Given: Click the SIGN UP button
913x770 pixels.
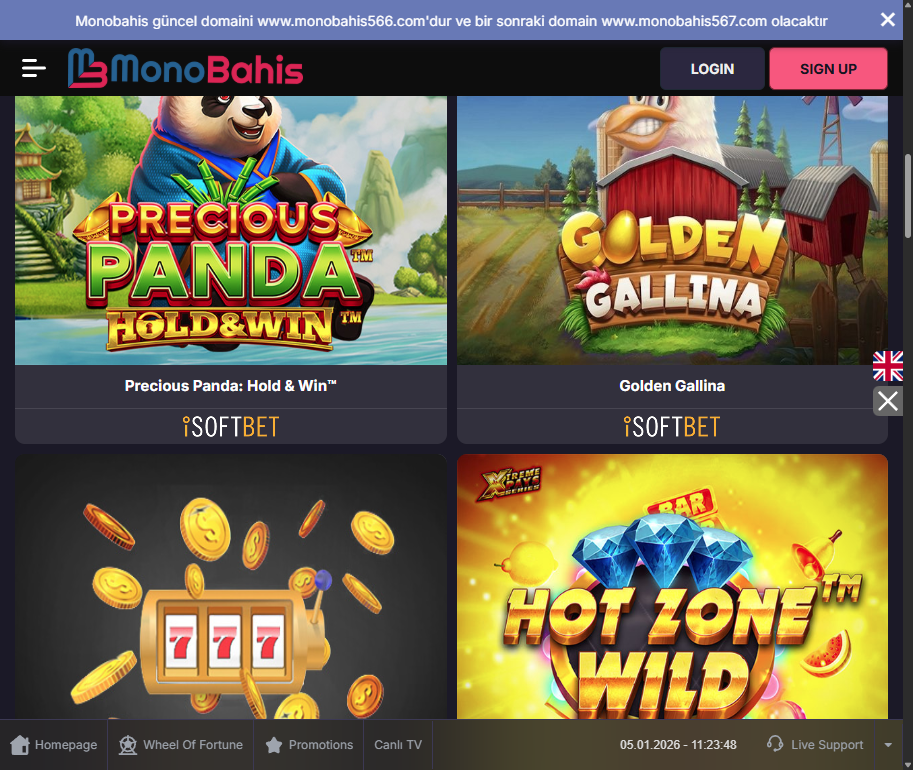Looking at the screenshot, I should (828, 69).
